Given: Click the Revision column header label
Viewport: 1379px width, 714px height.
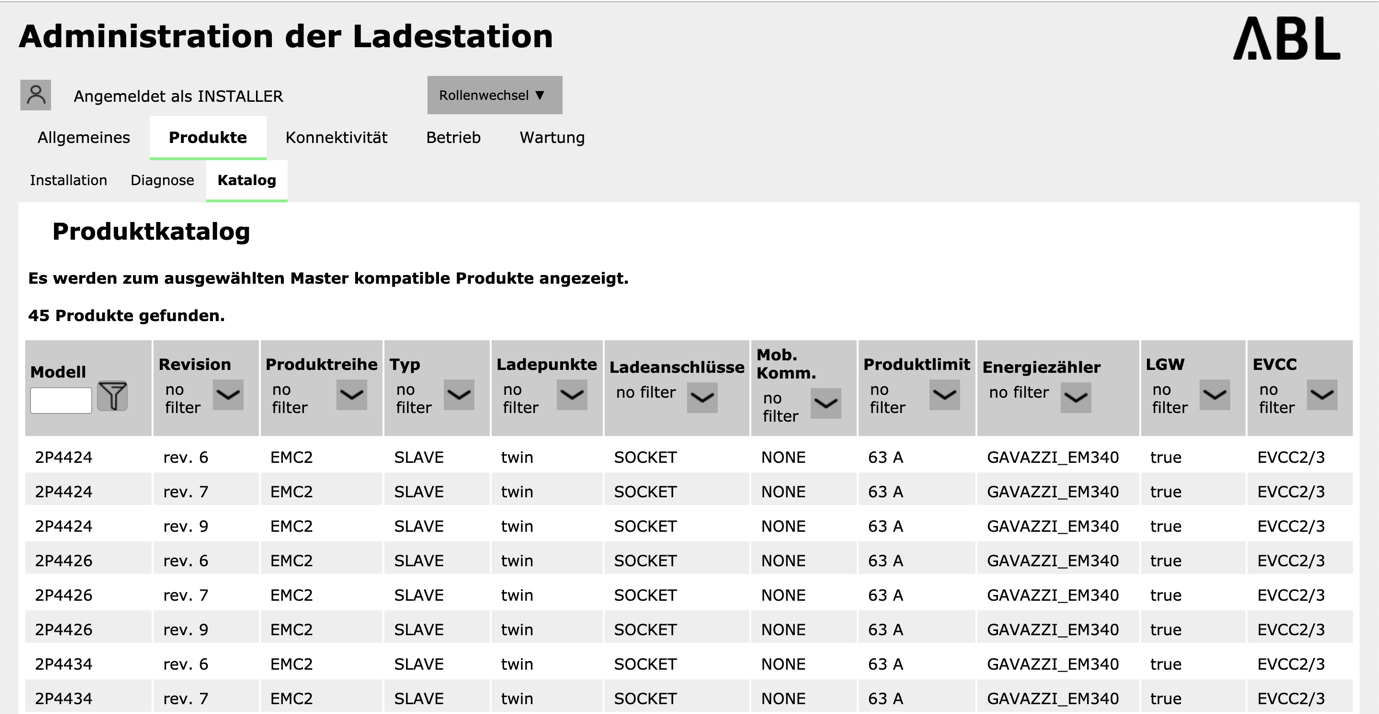Looking at the screenshot, I should [x=195, y=364].
